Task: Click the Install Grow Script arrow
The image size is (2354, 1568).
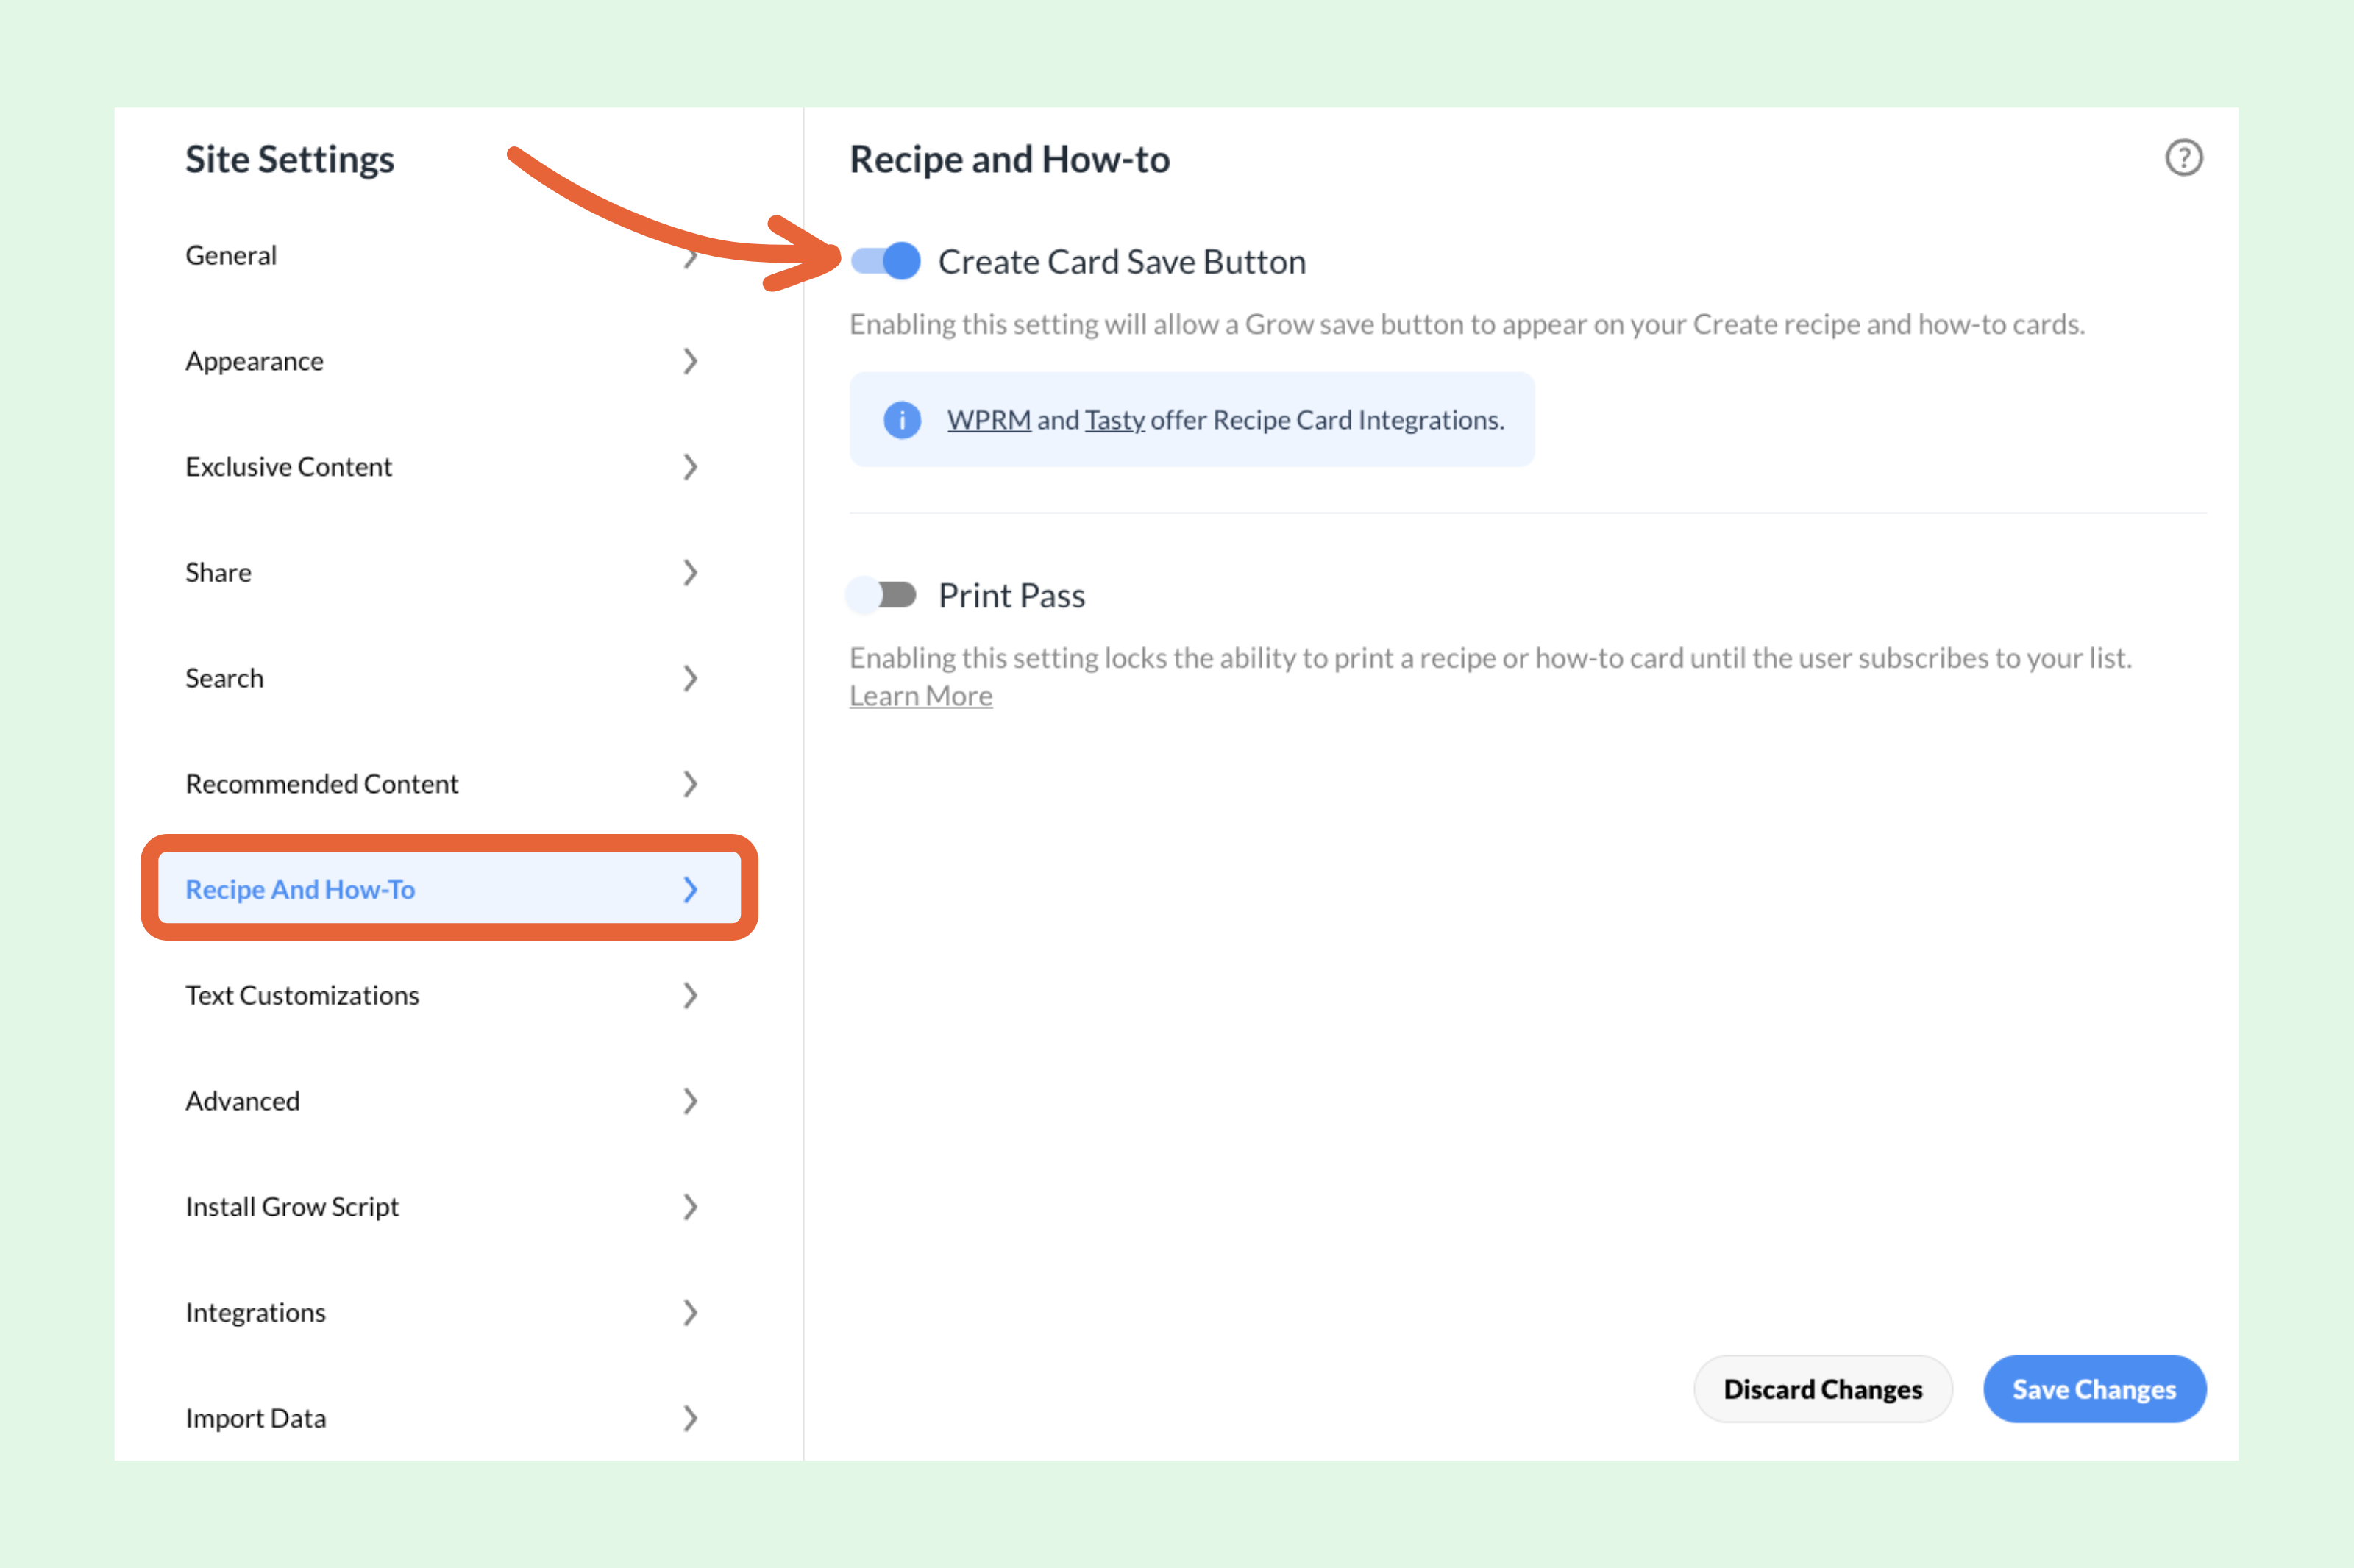Action: [x=690, y=1207]
